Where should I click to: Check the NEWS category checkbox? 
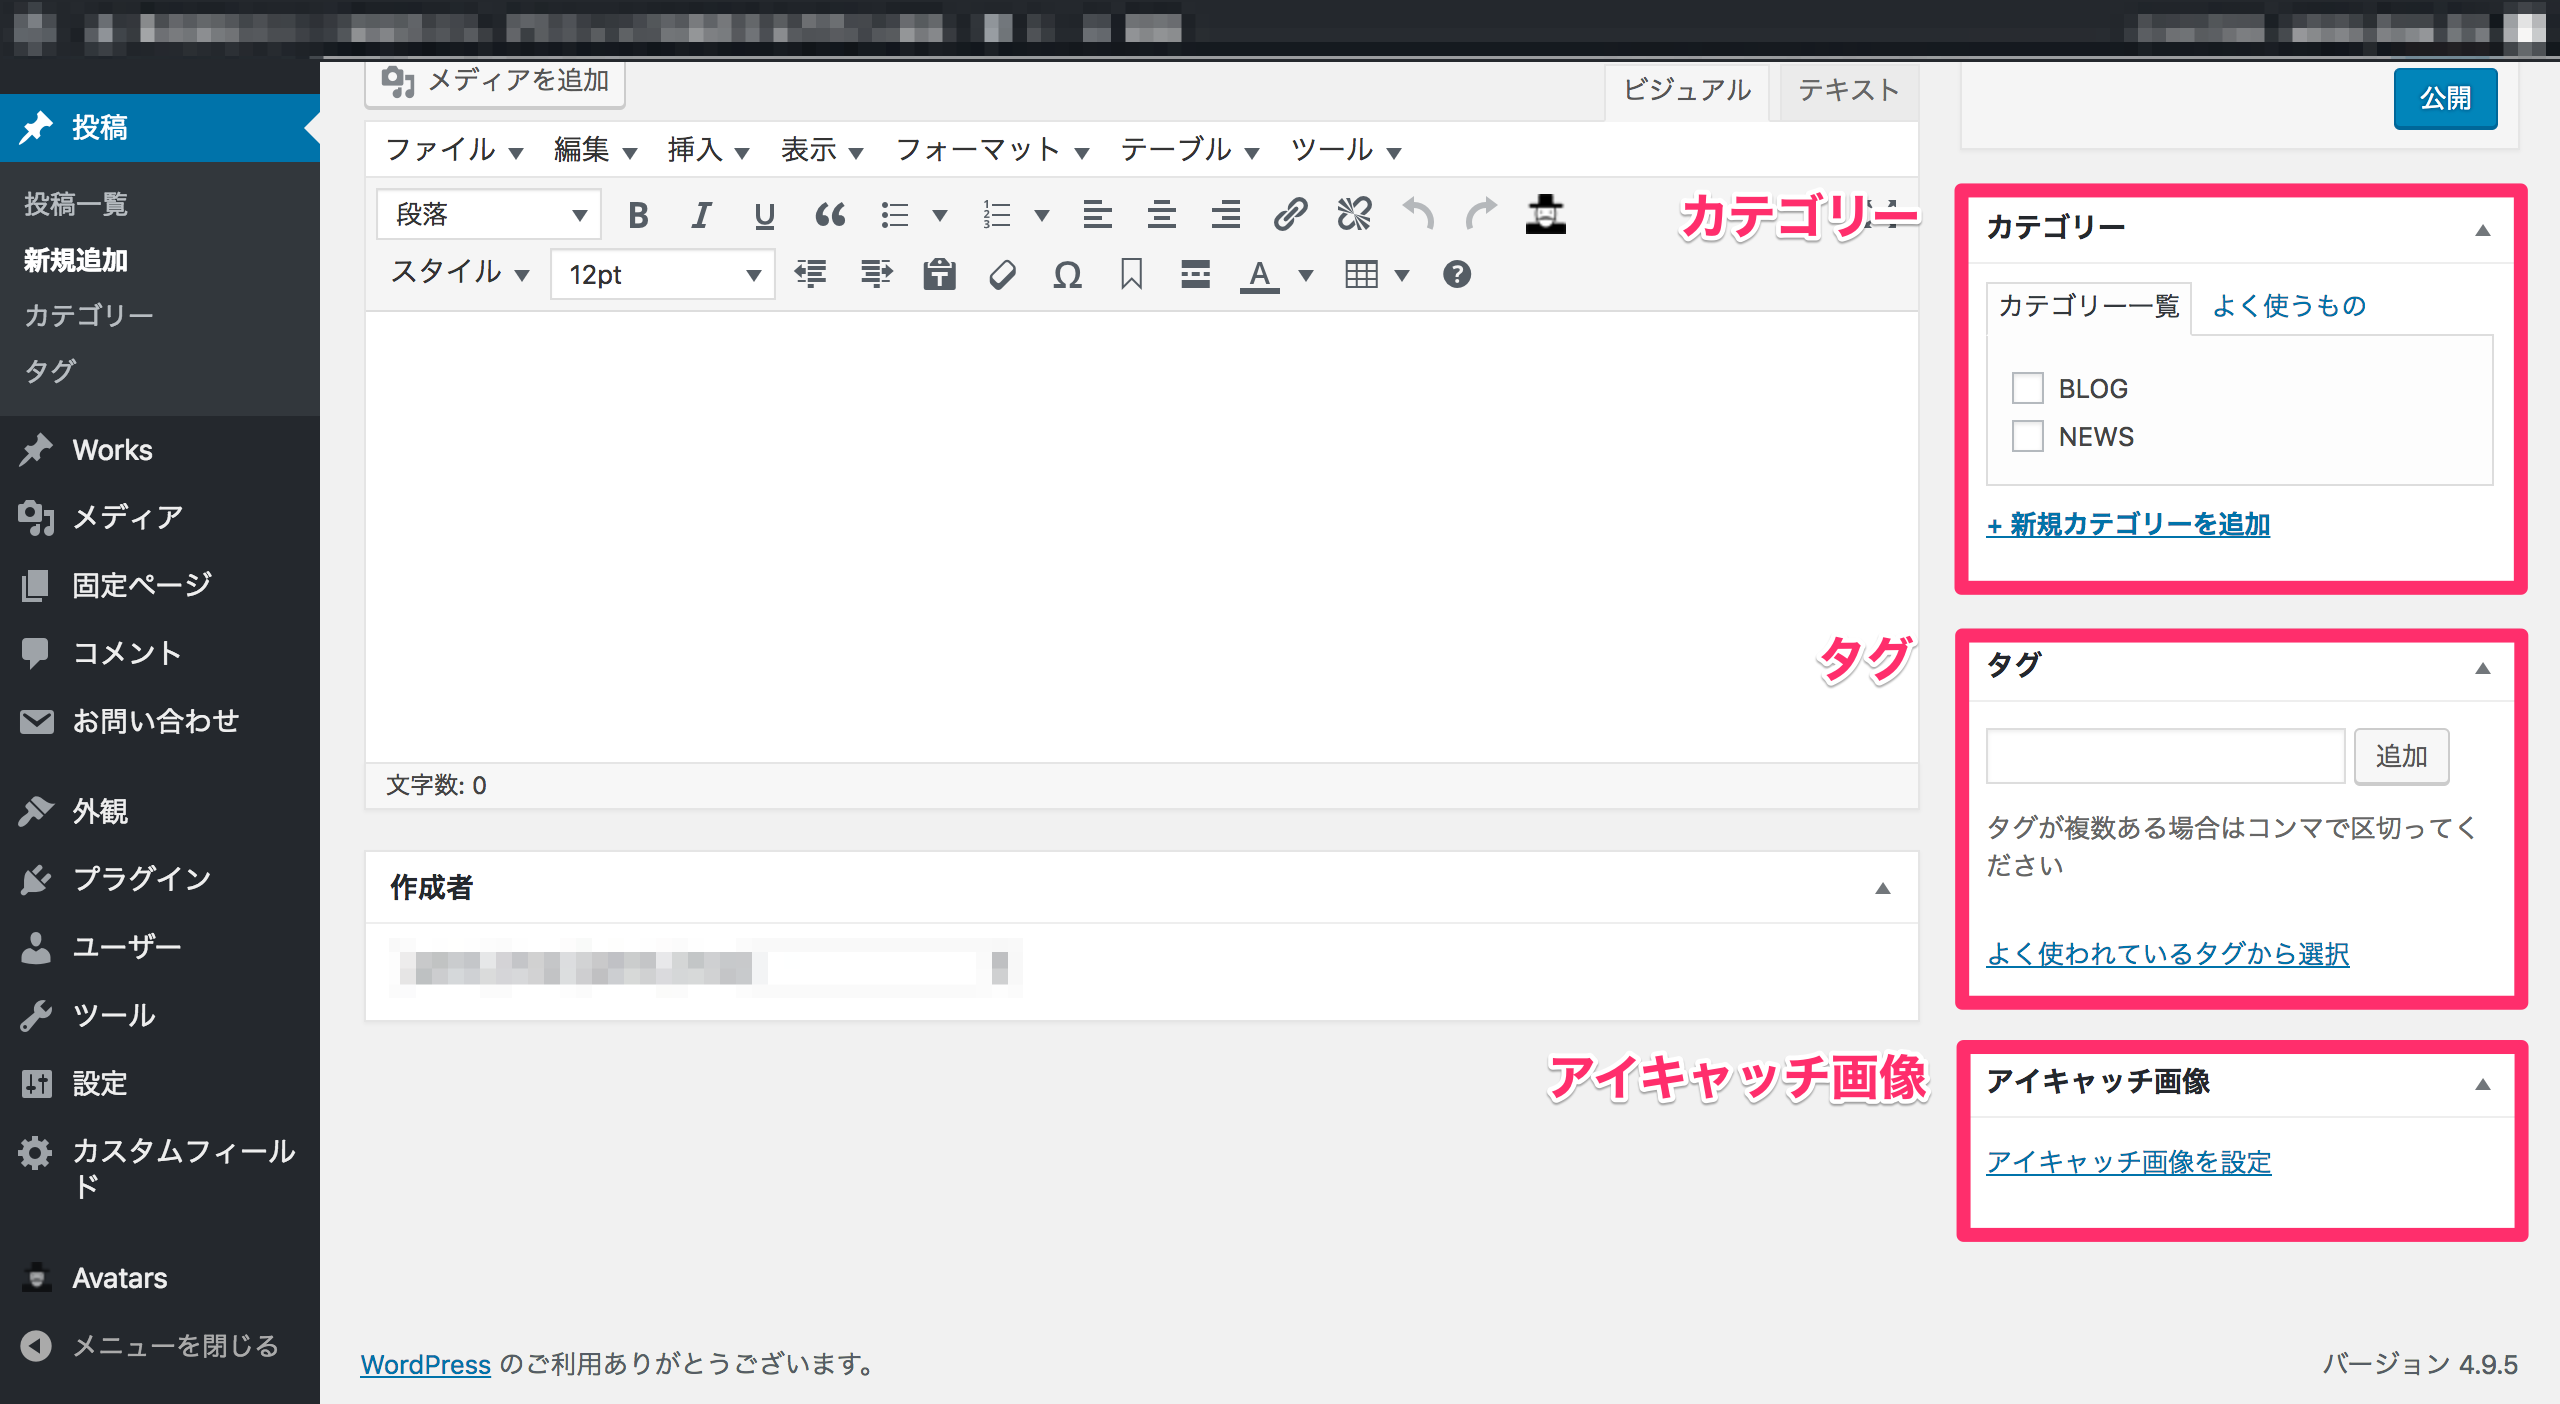coord(2027,436)
